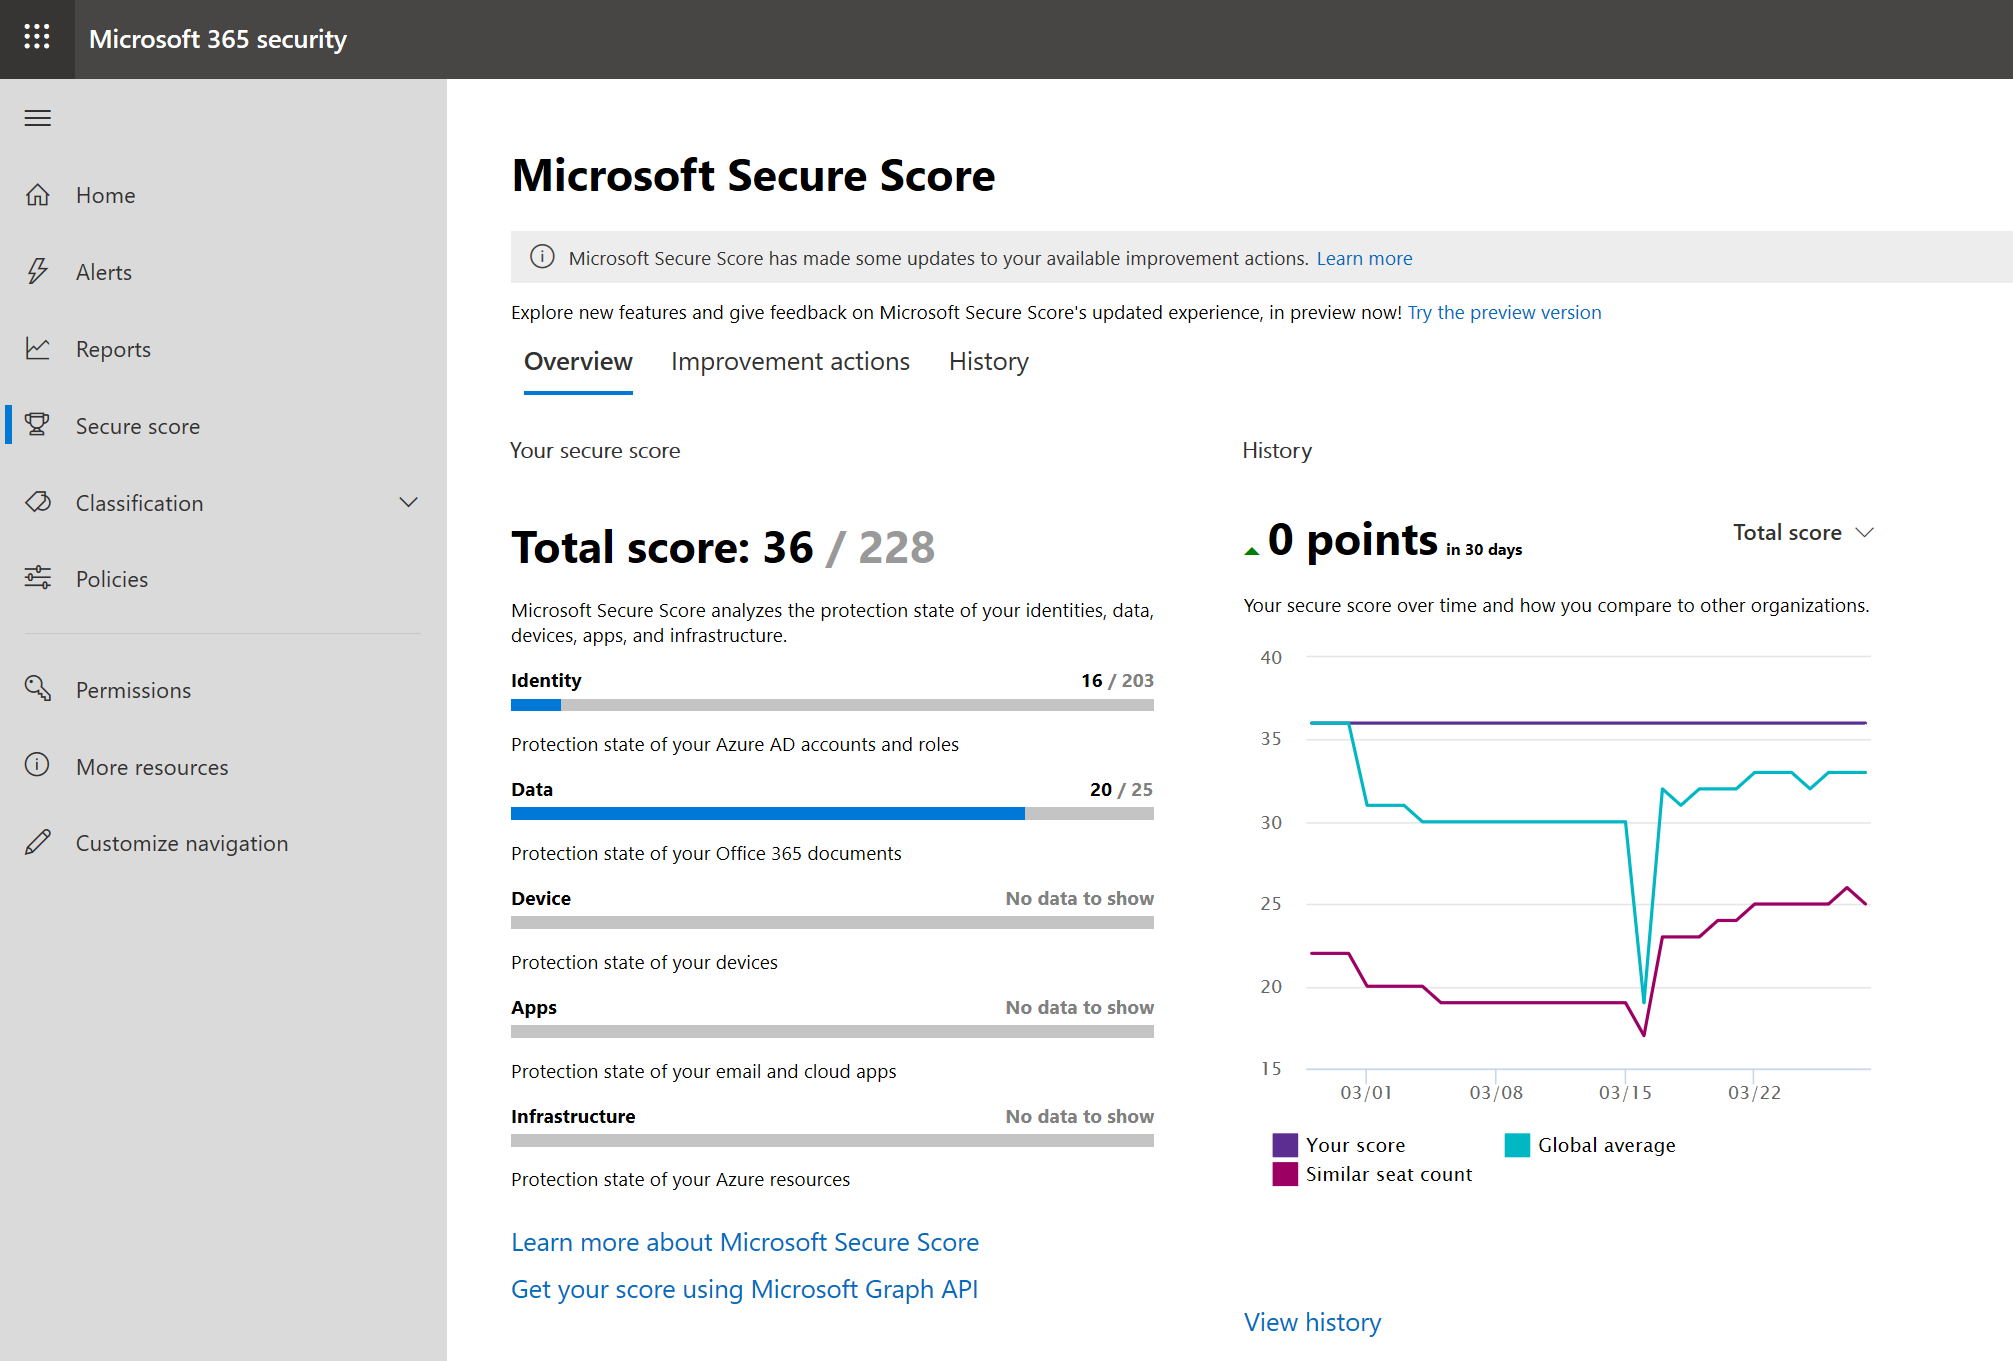Screen dimensions: 2013x1361
Task: Click the Permissions key icon
Action: (38, 688)
